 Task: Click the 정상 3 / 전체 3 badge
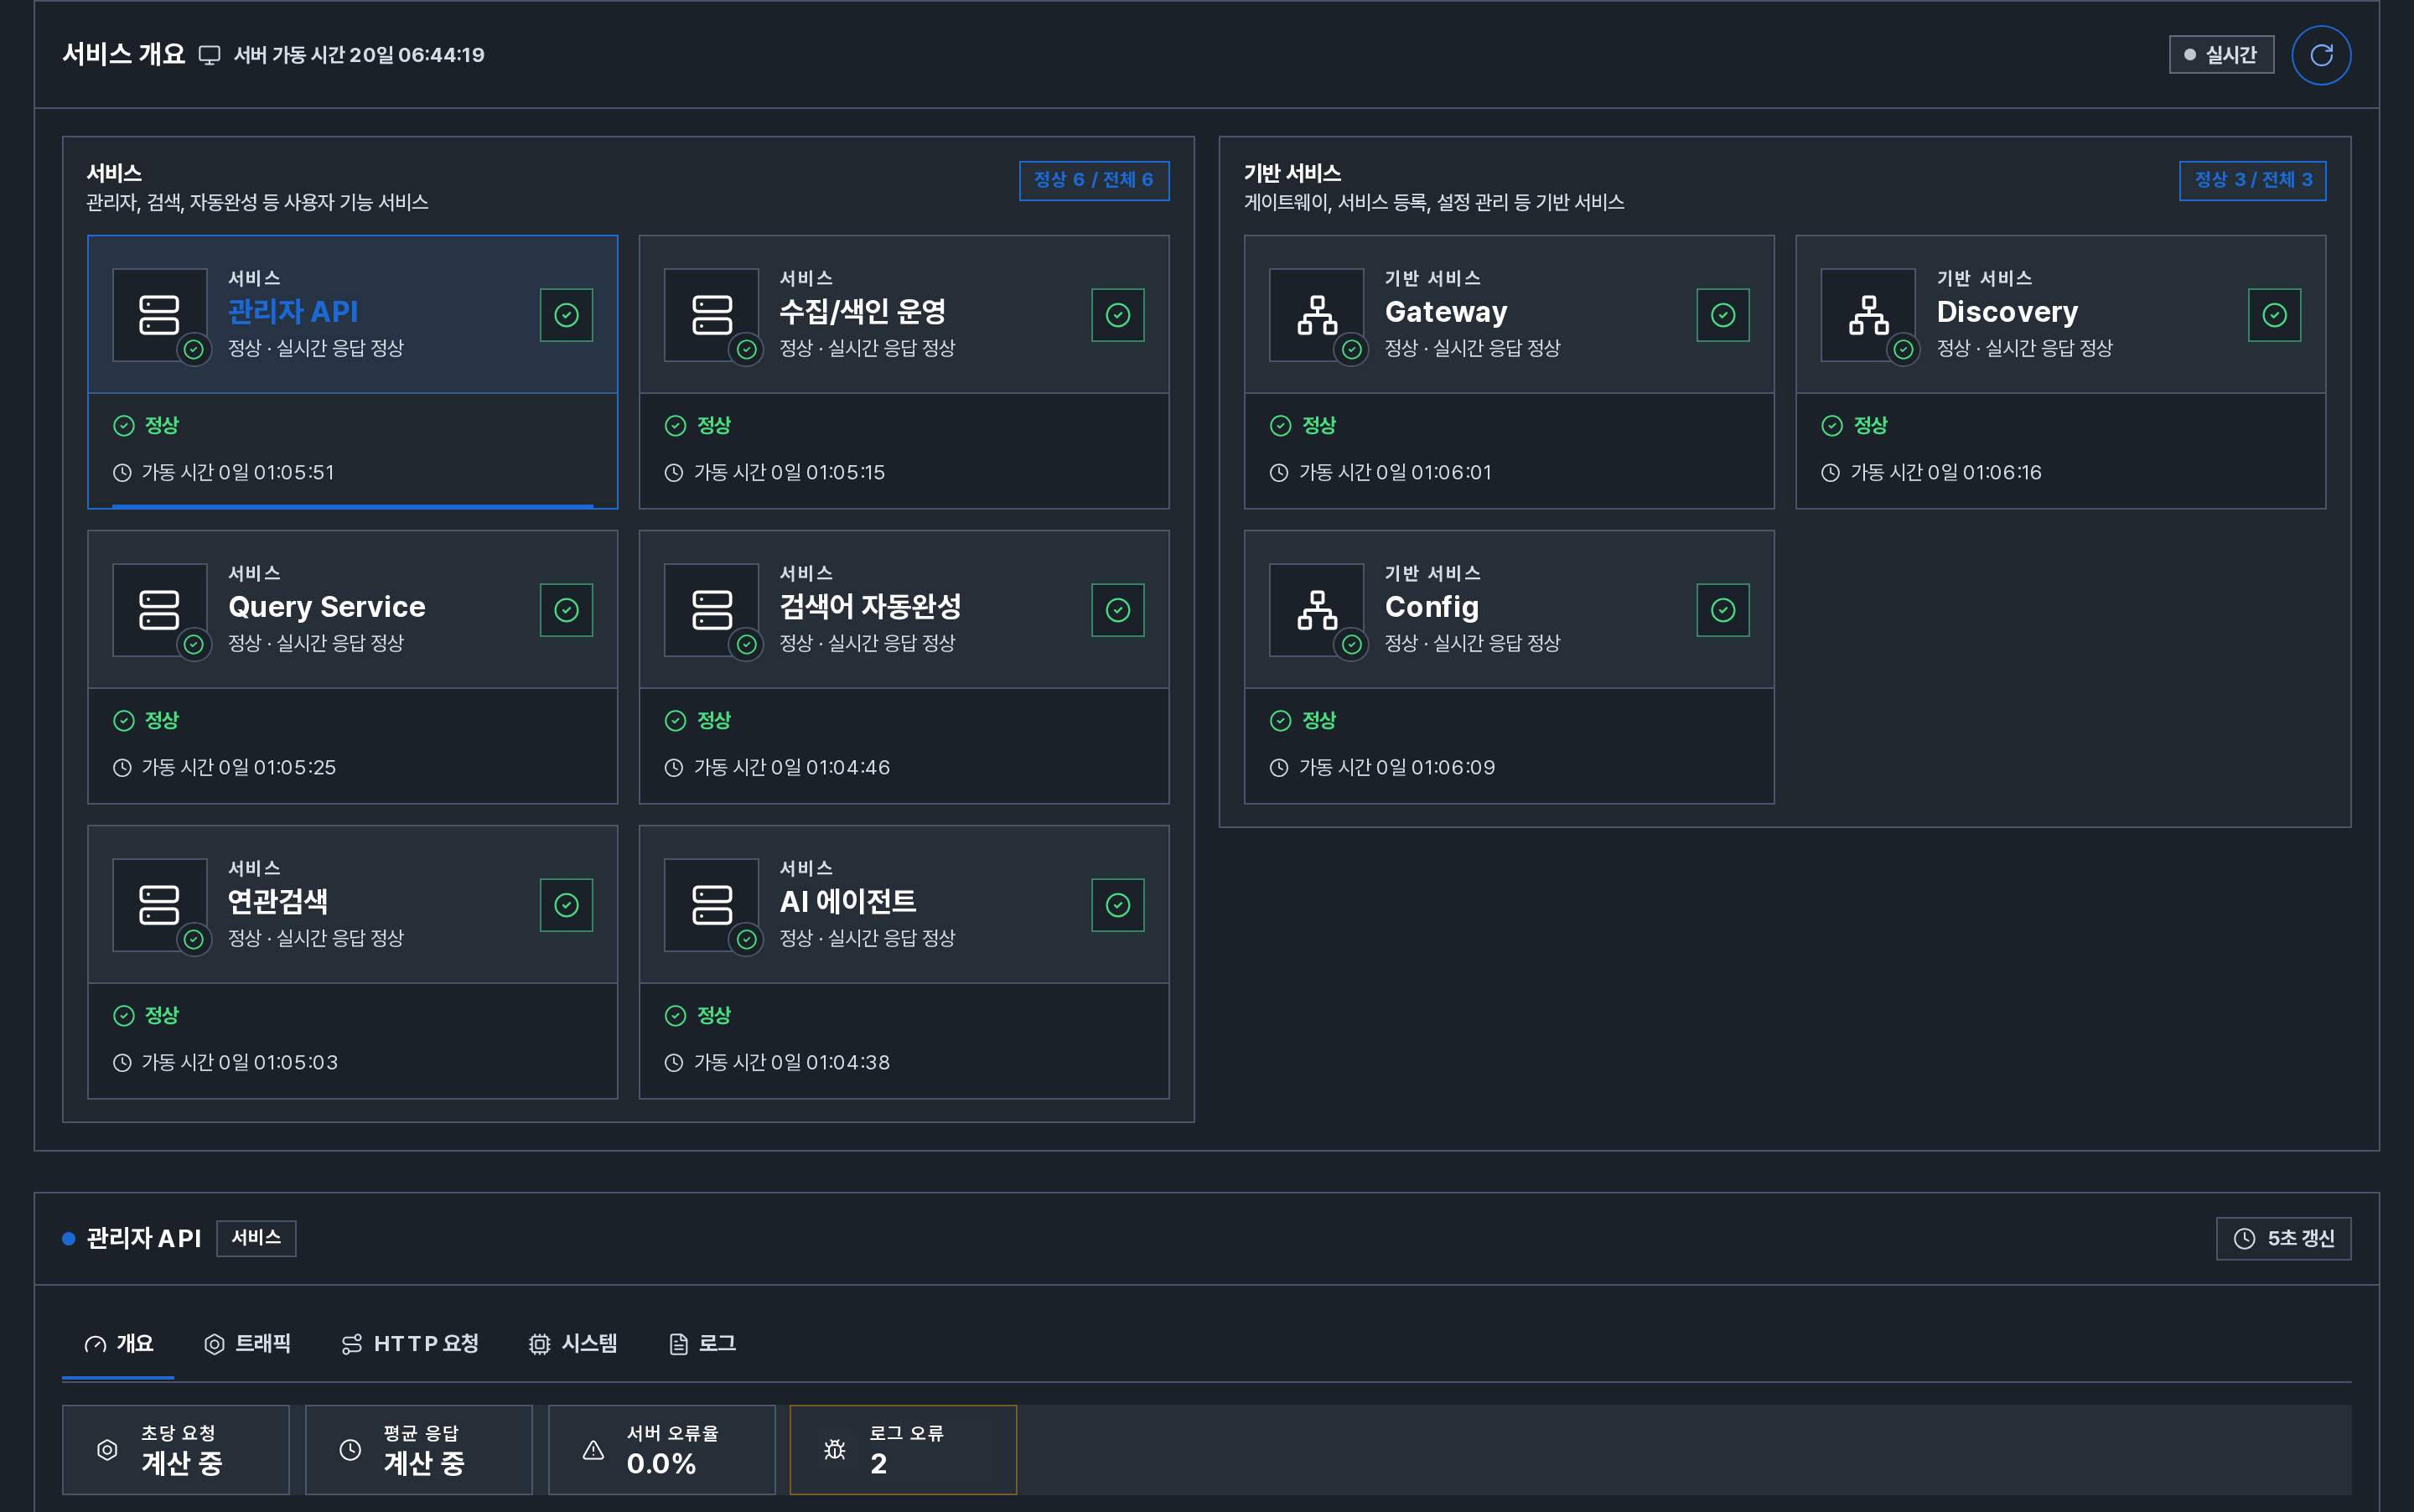pos(2252,180)
